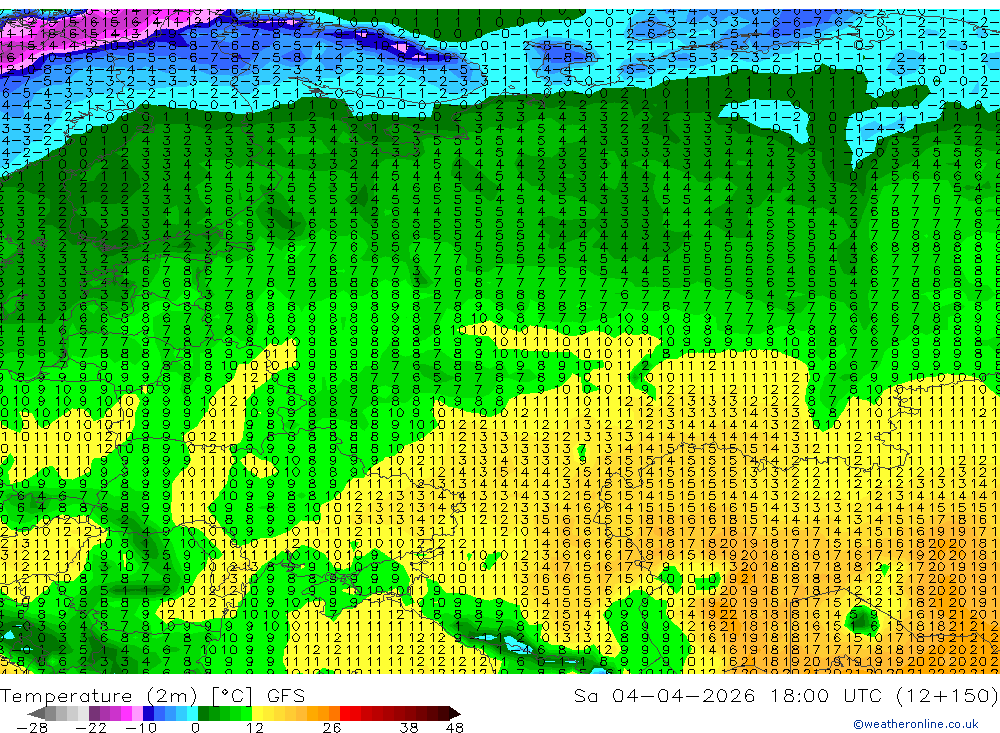Click the '18:00 UTC' time label

pyautogui.click(x=827, y=695)
